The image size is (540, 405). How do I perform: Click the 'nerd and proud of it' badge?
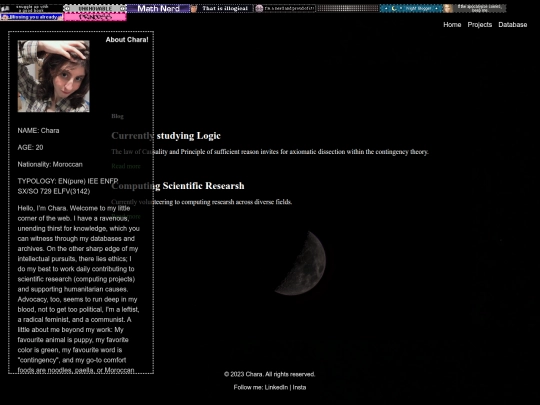(285, 8)
